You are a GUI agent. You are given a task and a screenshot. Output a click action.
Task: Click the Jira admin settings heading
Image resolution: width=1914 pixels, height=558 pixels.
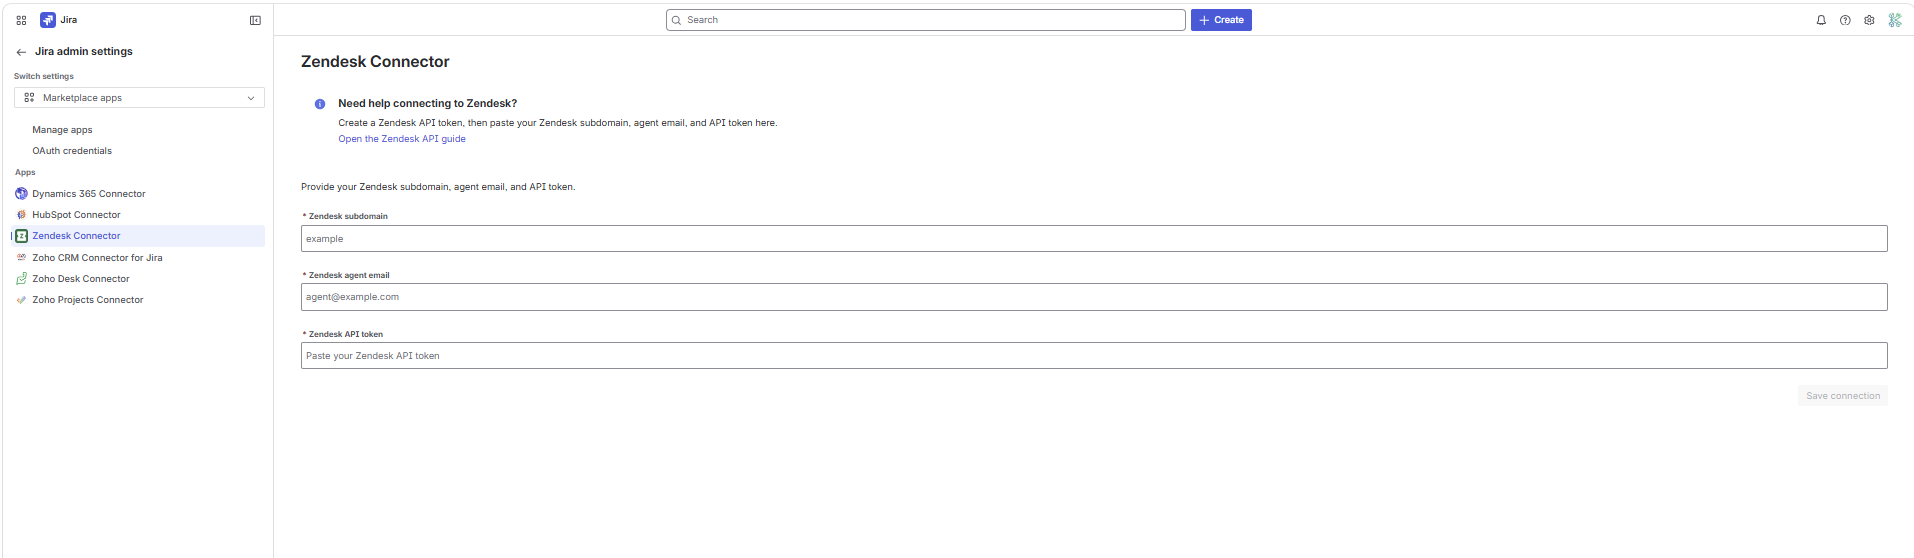coord(84,52)
